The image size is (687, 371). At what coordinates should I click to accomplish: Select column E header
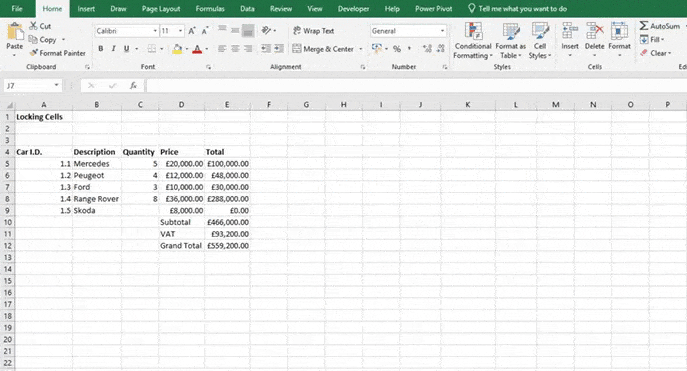click(x=227, y=105)
